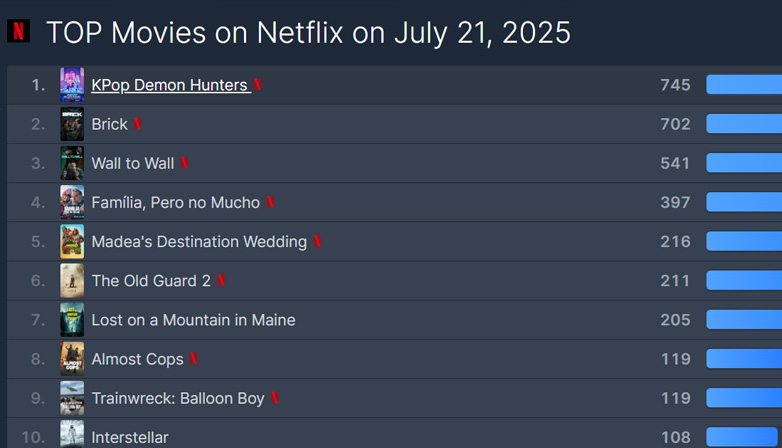Click the Netflix icon after Wall to Wall

pyautogui.click(x=184, y=163)
